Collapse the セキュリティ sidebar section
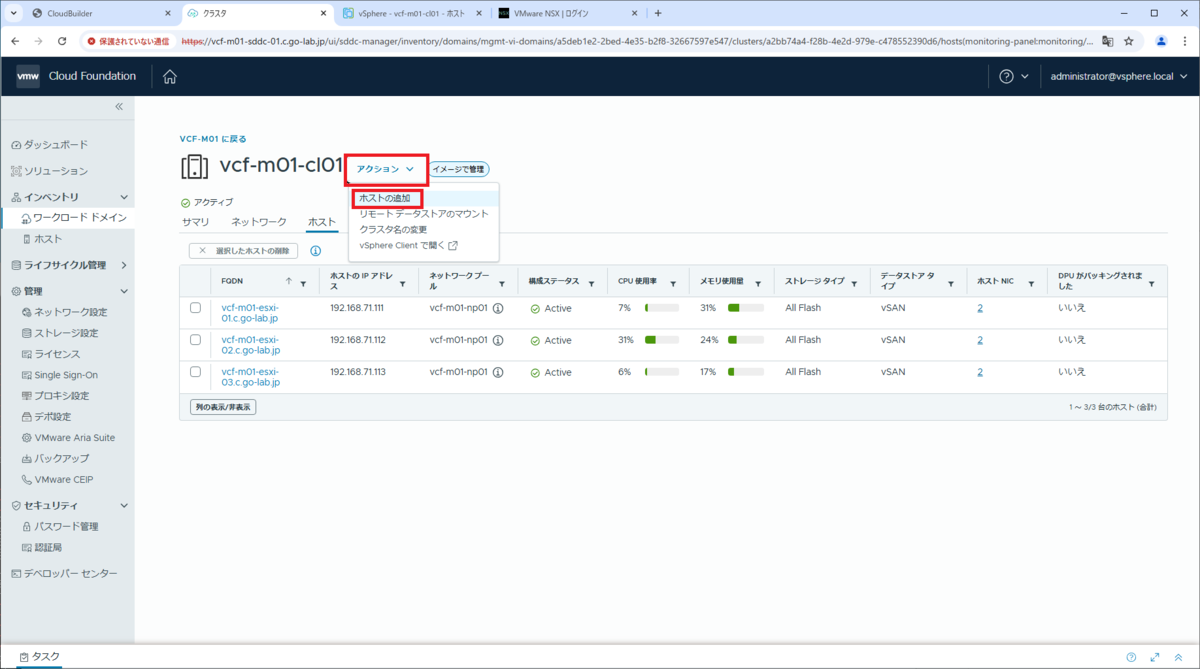The width and height of the screenshot is (1200, 669). click(x=124, y=506)
